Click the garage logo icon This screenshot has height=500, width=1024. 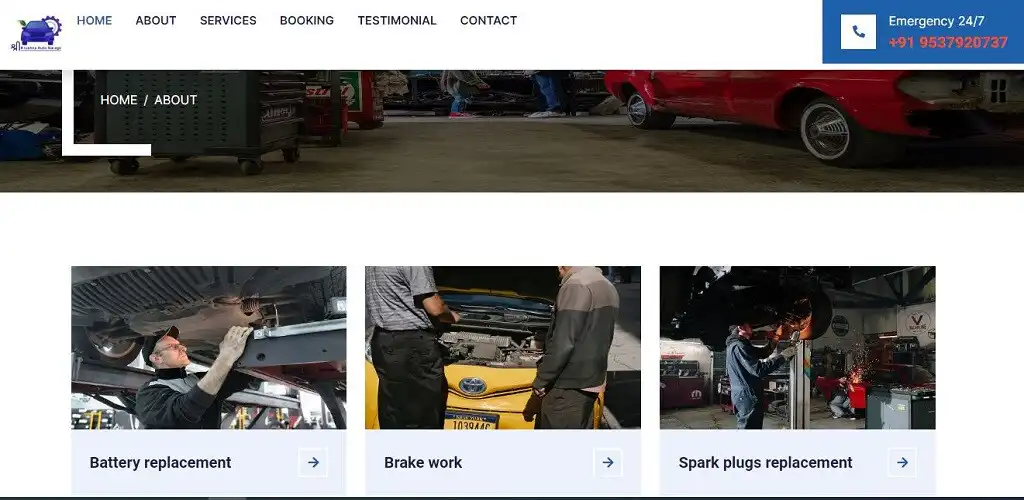pos(38,33)
